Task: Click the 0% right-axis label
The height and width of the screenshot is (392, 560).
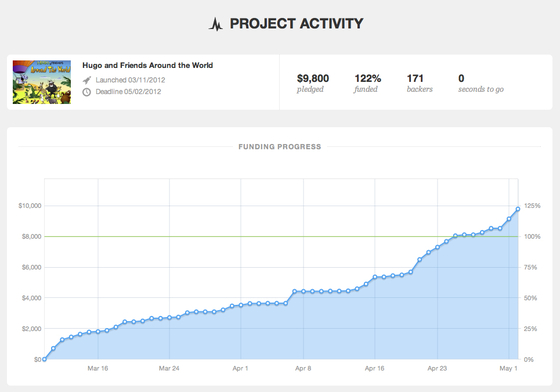Action: [529, 360]
